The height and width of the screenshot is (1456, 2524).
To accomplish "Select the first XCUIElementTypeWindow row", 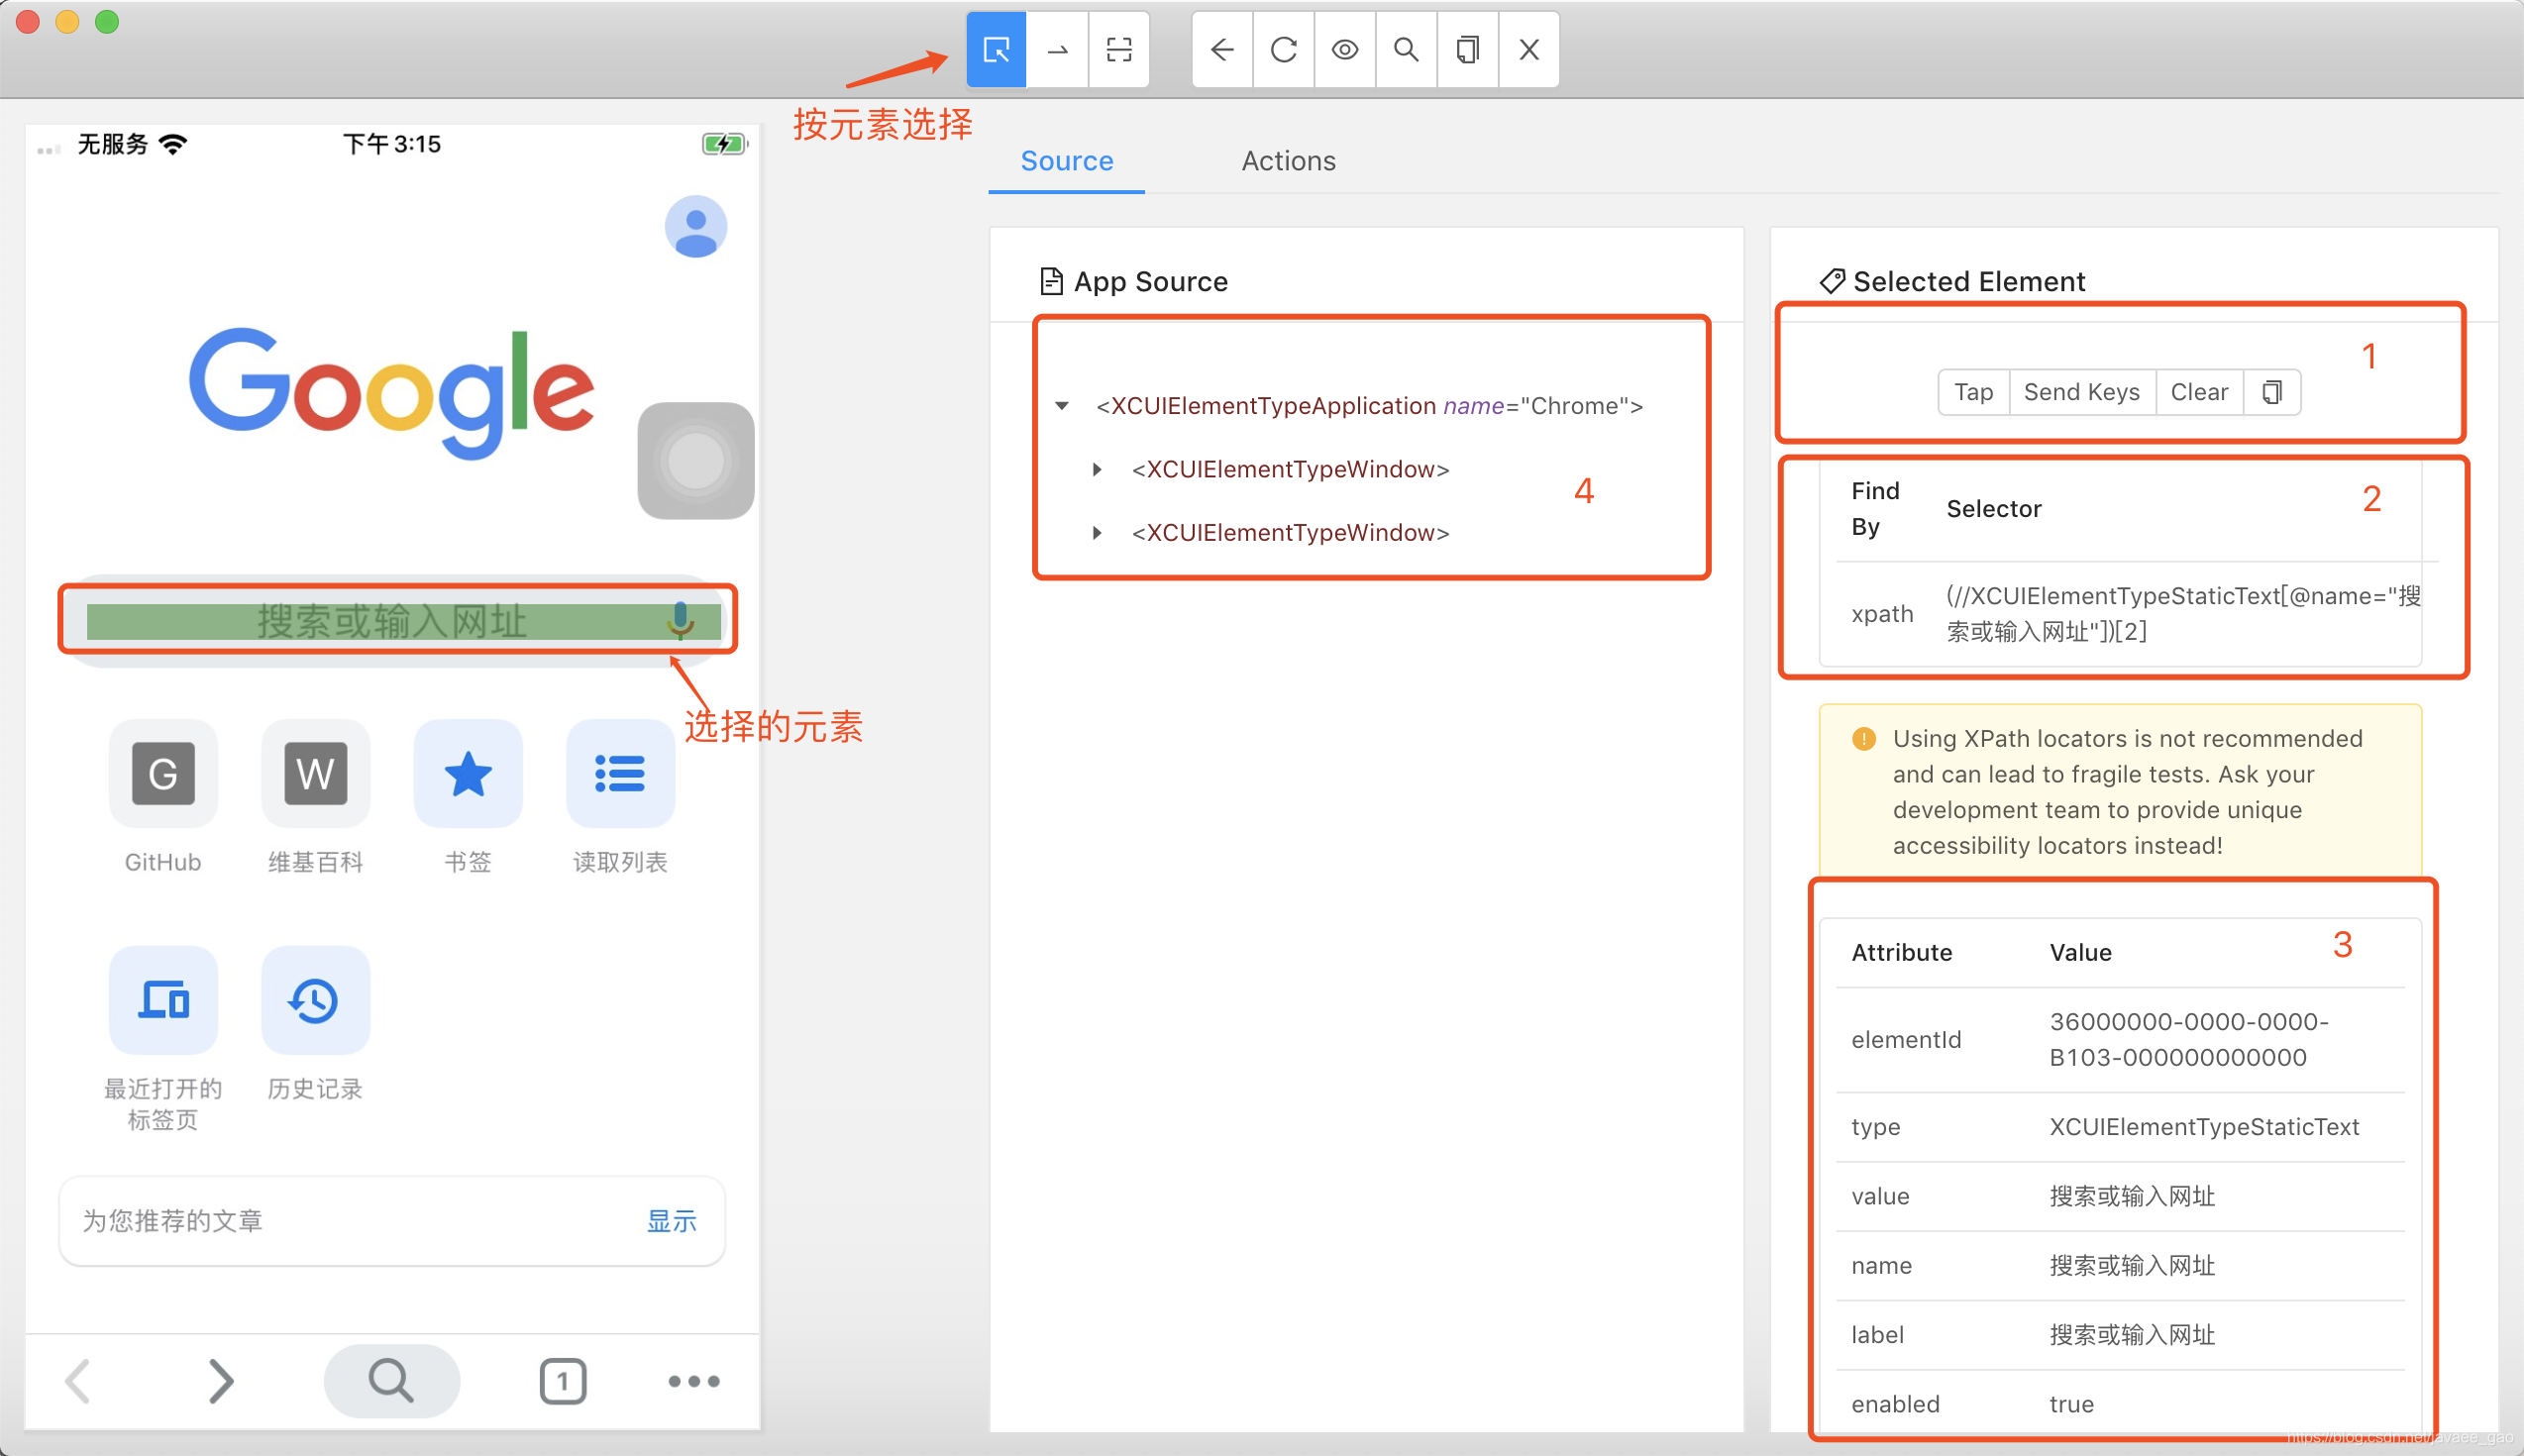I will coord(1290,469).
